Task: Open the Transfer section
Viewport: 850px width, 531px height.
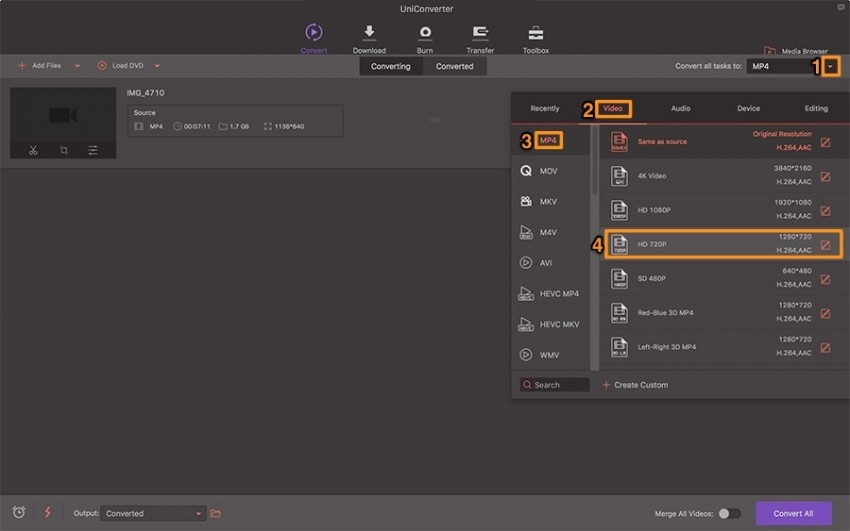Action: 480,39
